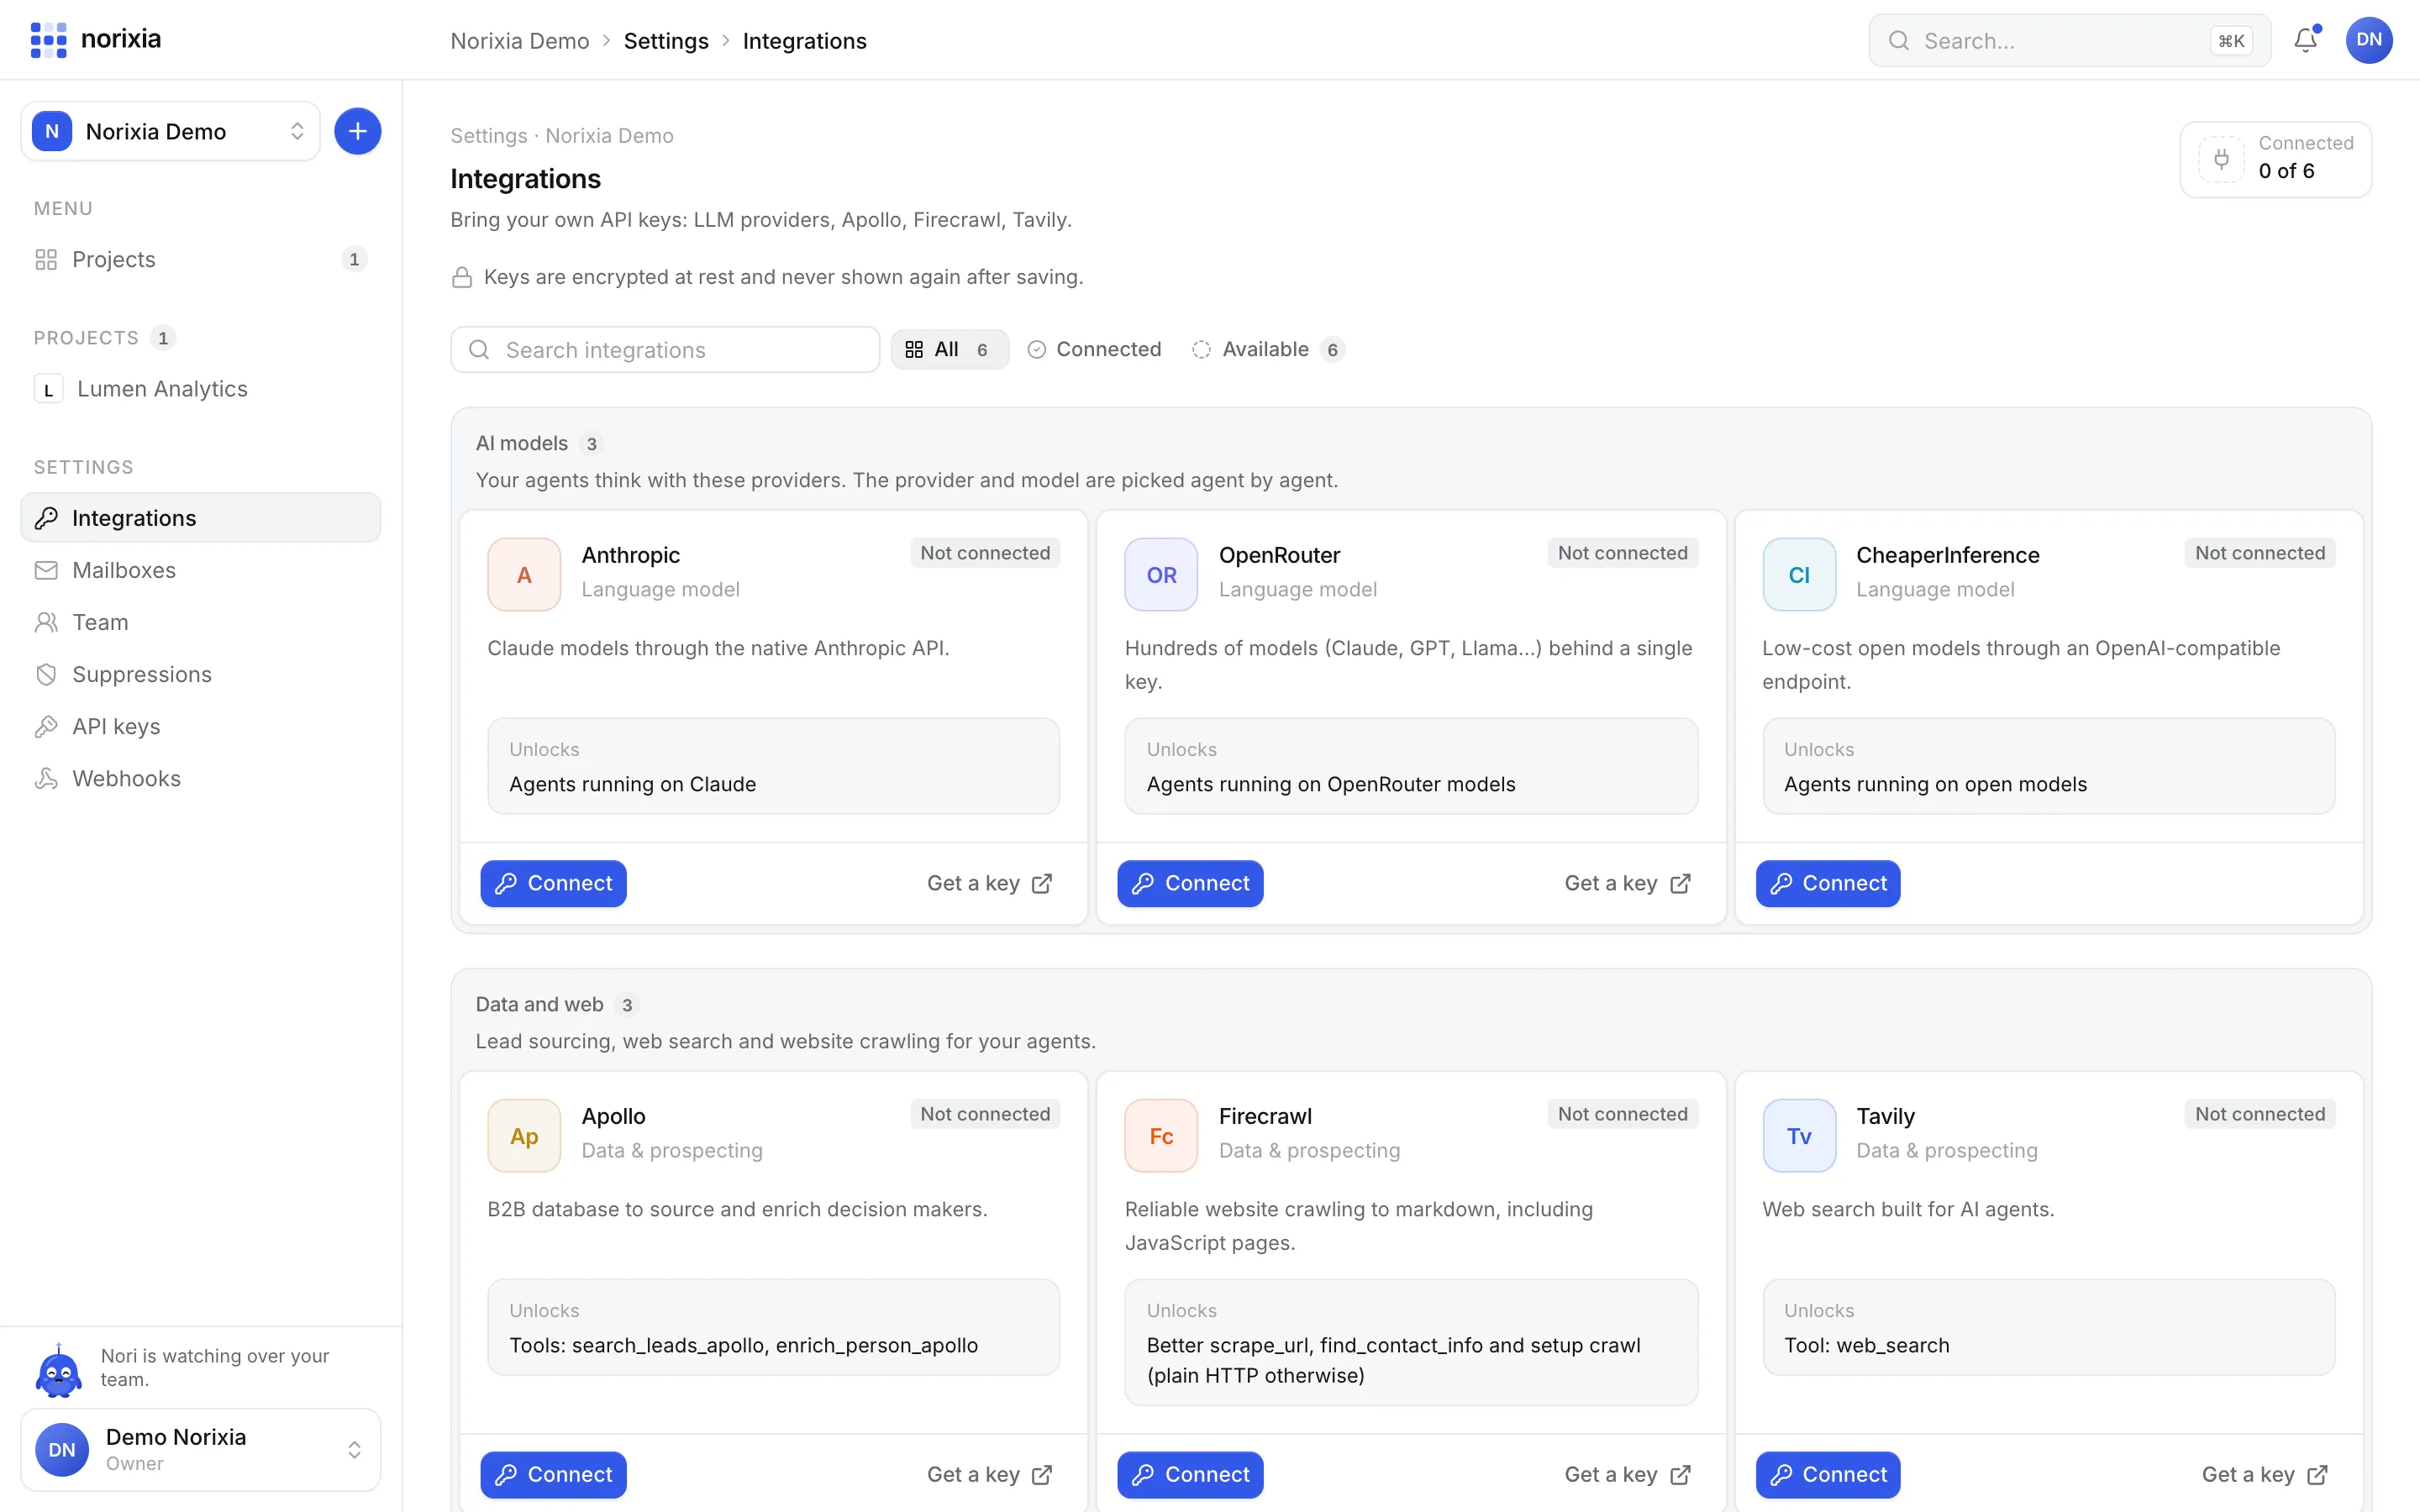Click the OpenRouter OR icon

pyautogui.click(x=1161, y=574)
